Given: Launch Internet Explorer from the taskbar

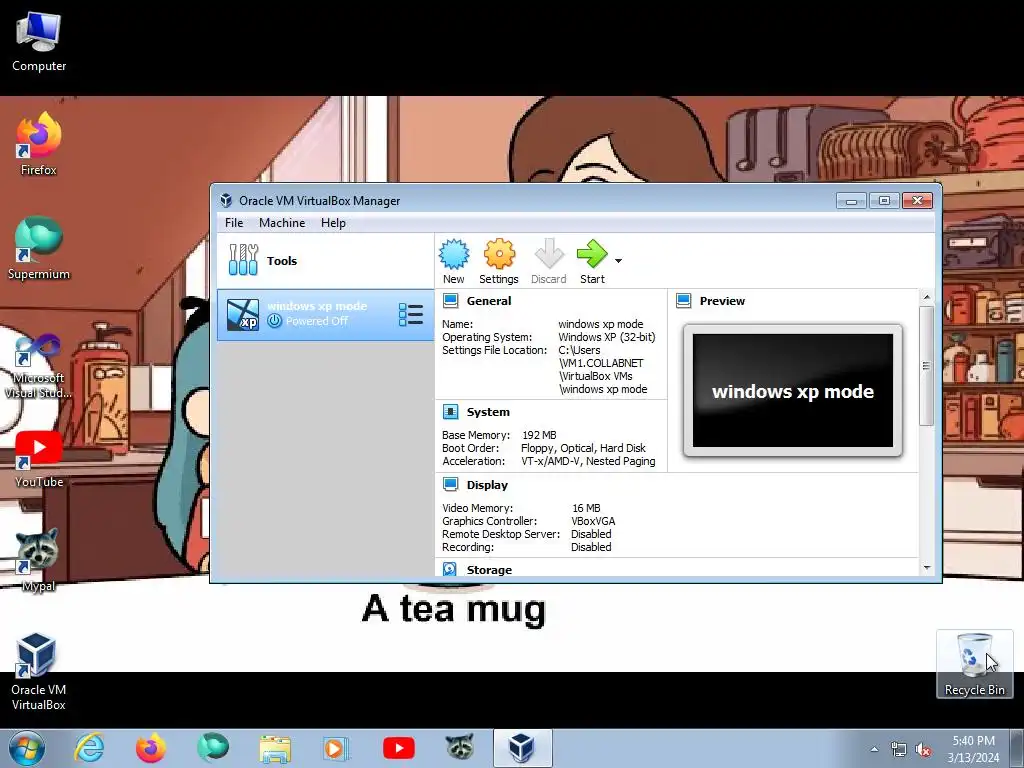Looking at the screenshot, I should click(x=89, y=748).
